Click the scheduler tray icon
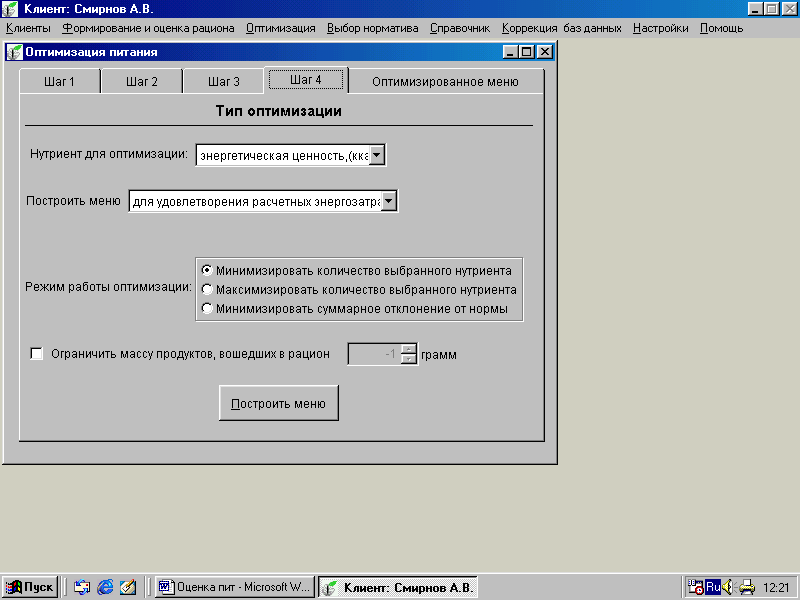Viewport: 800px width, 600px height. (x=695, y=587)
